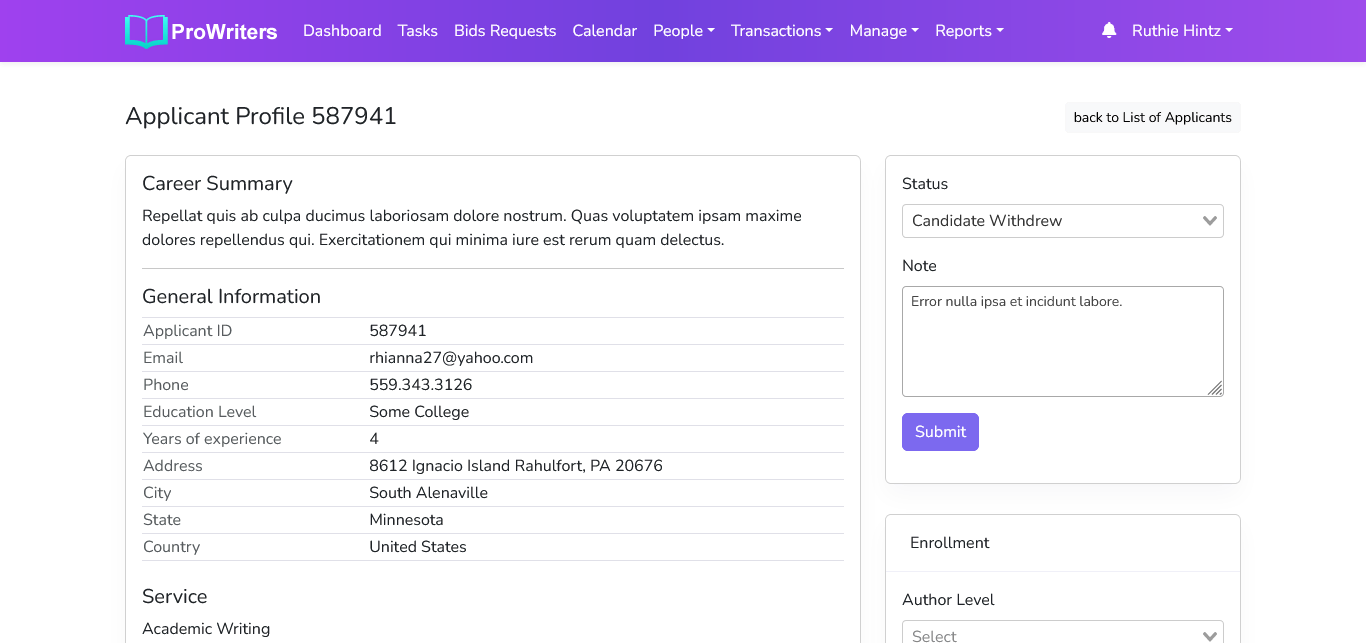The image size is (1366, 643).
Task: Open the Ruthie Hintz user menu
Action: coord(1182,31)
